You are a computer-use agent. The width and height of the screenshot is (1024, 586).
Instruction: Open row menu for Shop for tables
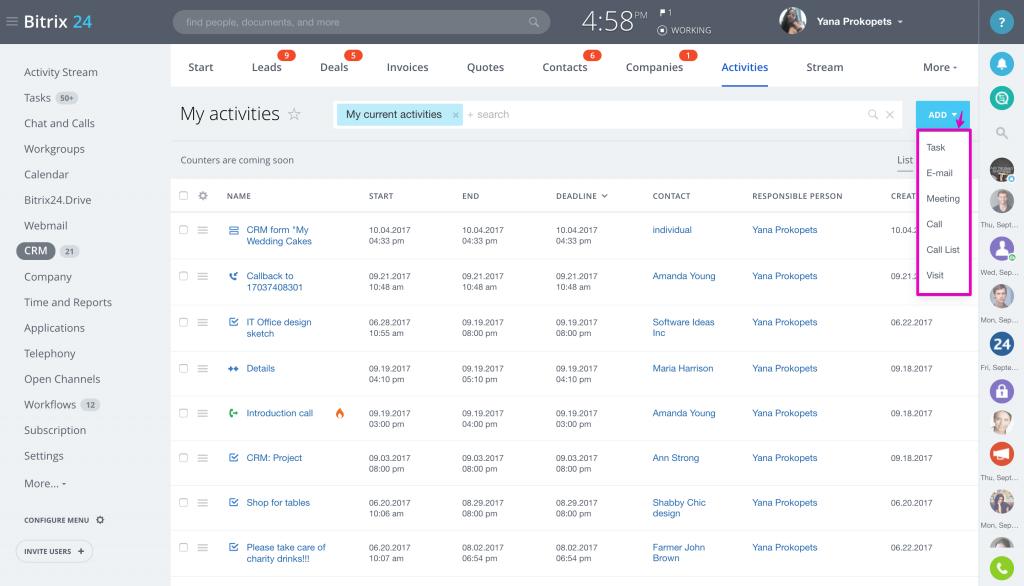[203, 503]
